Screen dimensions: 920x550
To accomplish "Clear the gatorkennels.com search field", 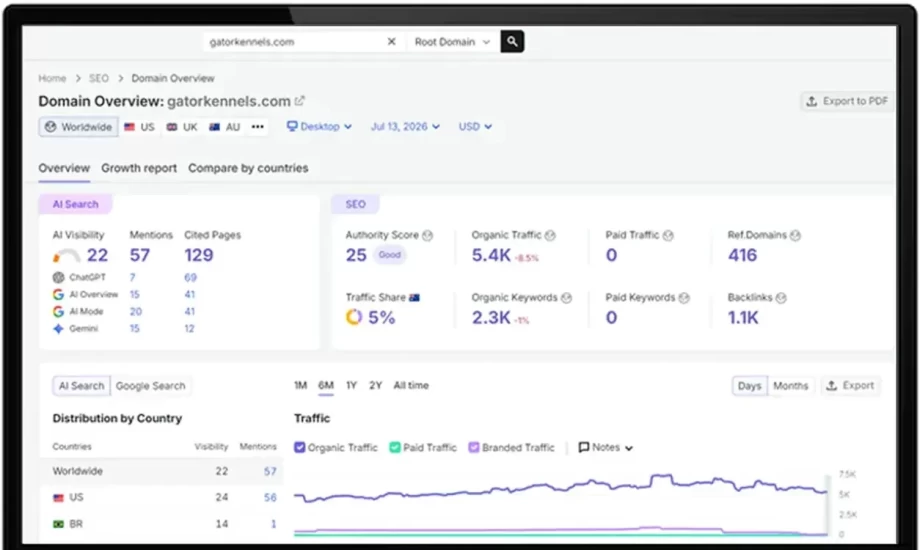I will click(391, 42).
